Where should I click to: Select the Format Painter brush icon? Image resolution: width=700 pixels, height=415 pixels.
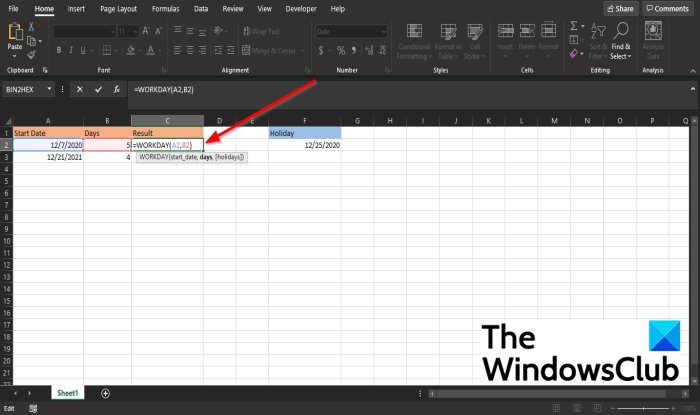click(31, 55)
